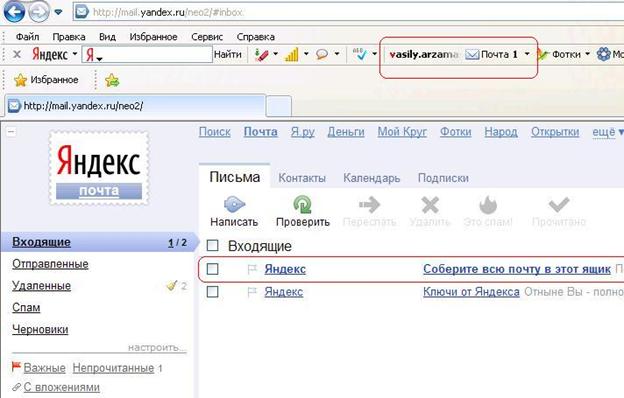The image size is (624, 398).
Task: Switch to the Подписки tab
Action: point(443,178)
